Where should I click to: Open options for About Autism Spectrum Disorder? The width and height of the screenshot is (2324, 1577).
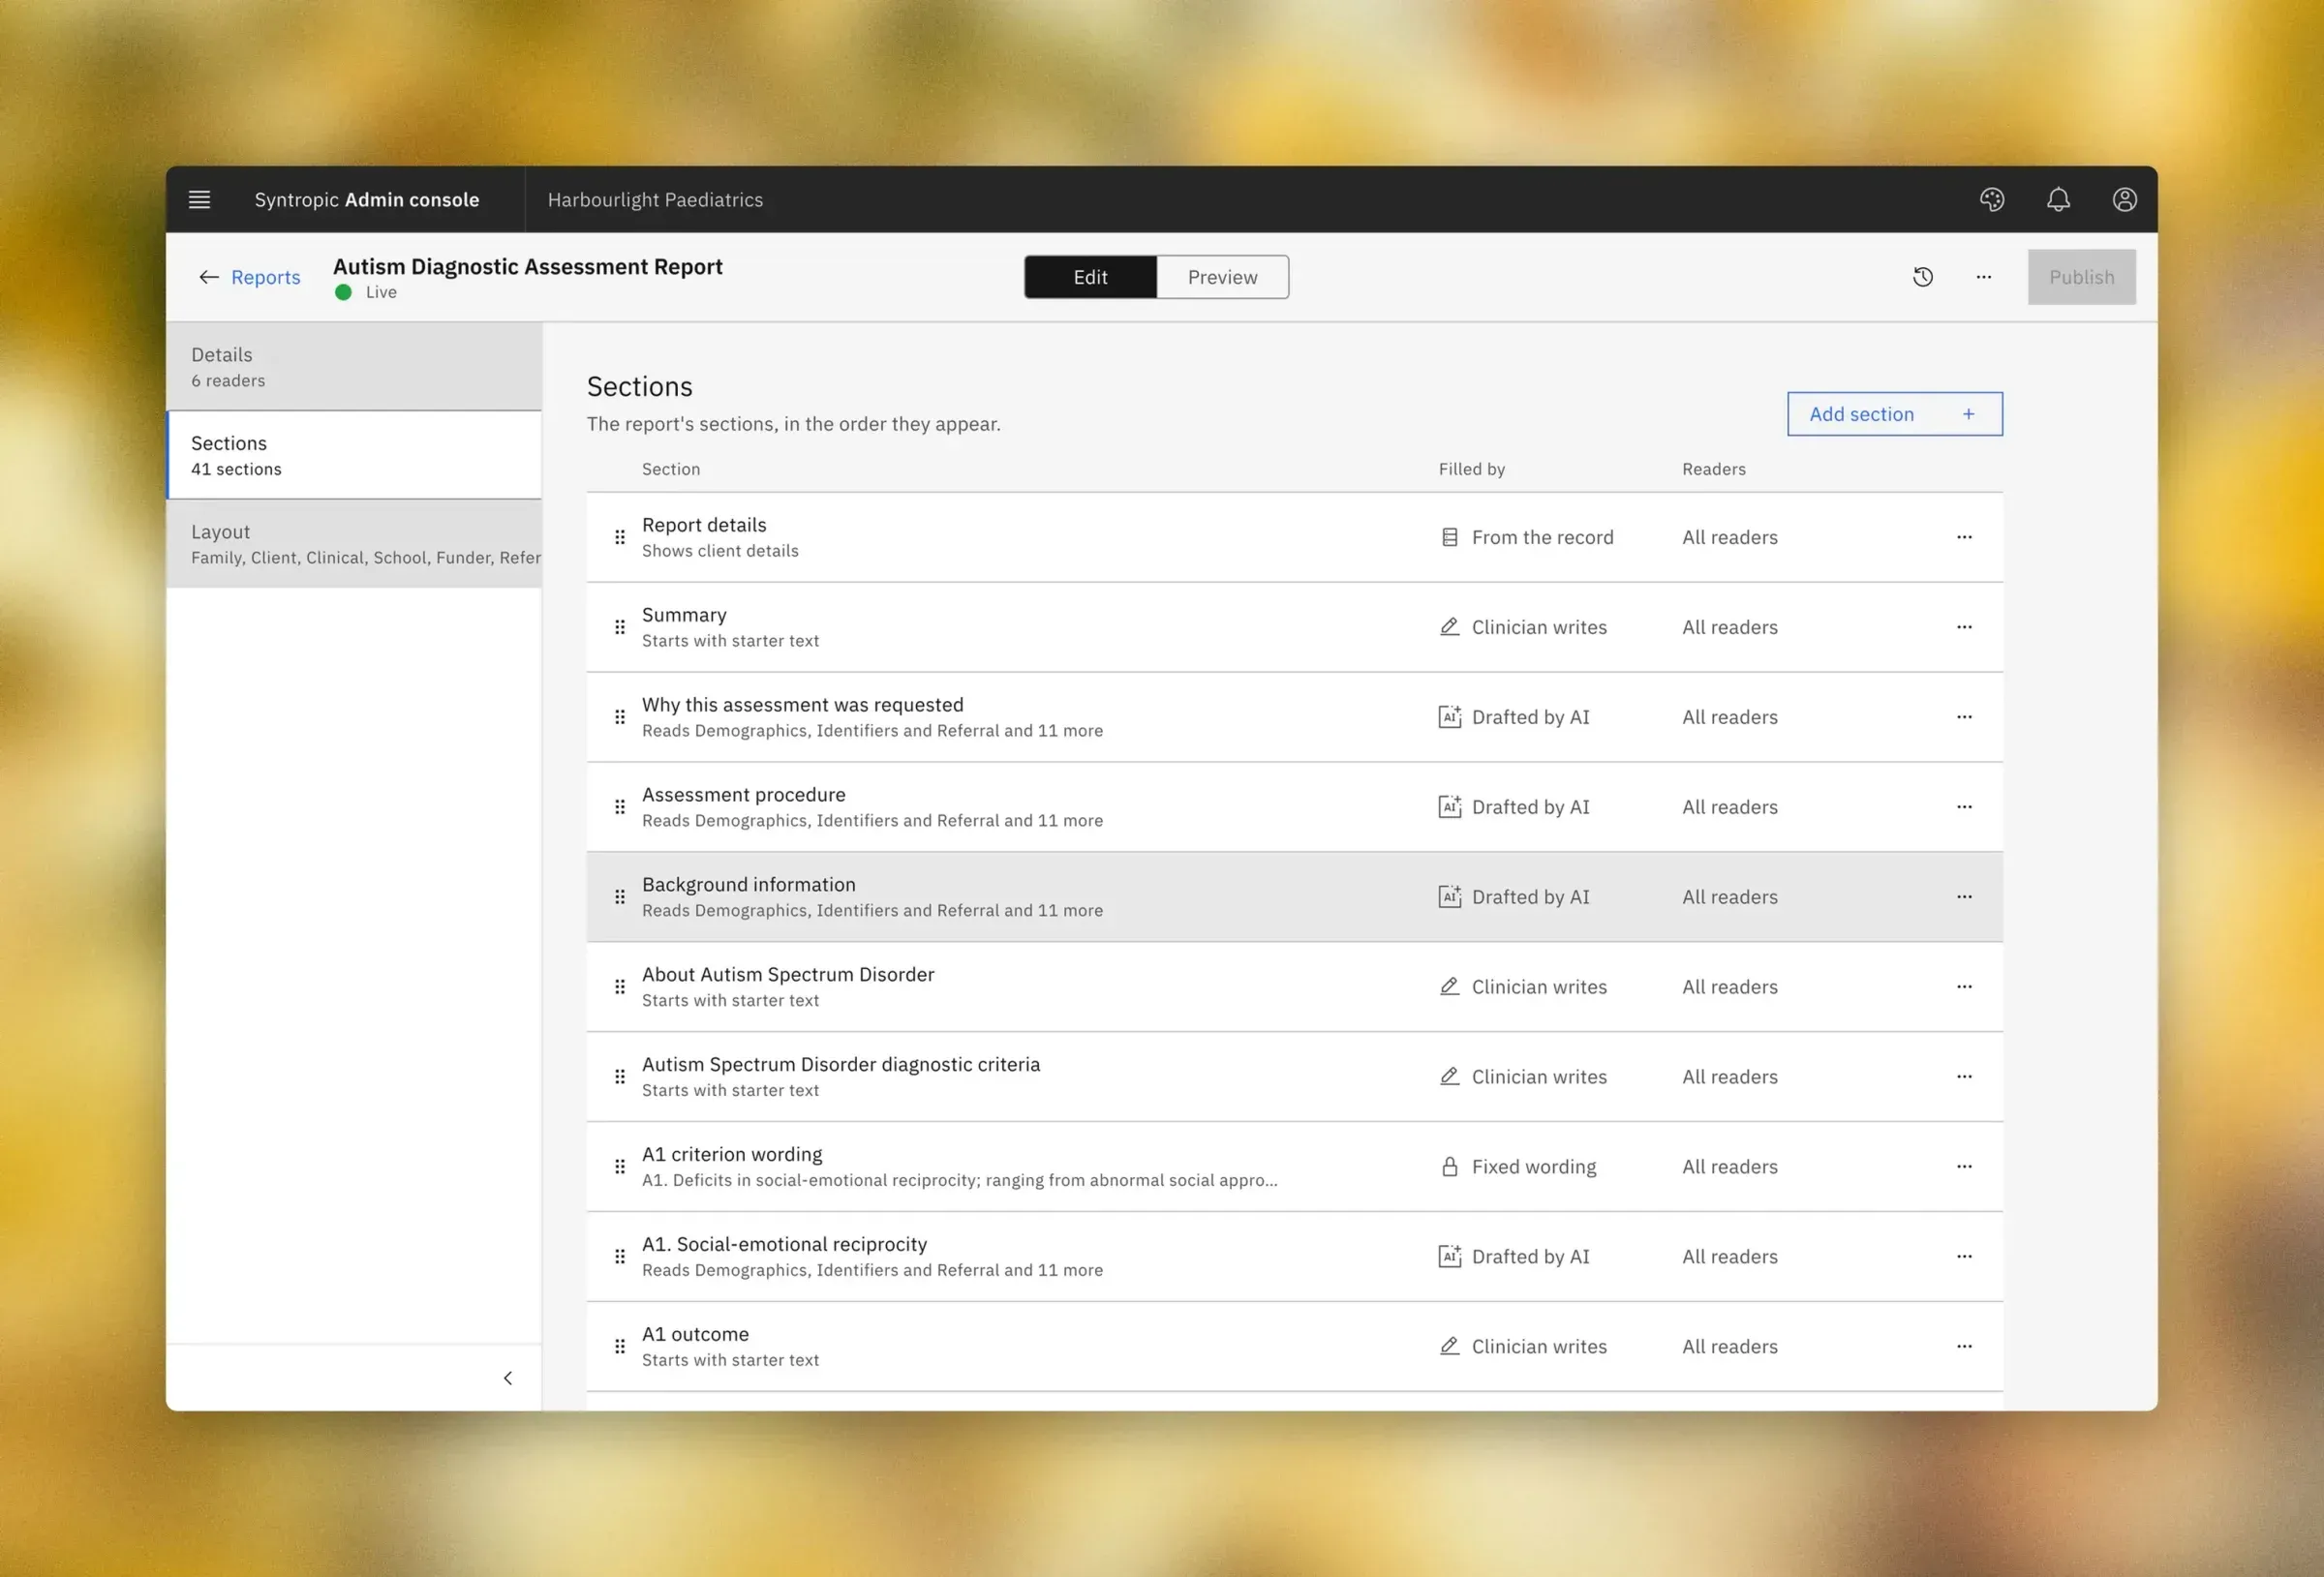[x=1964, y=987]
